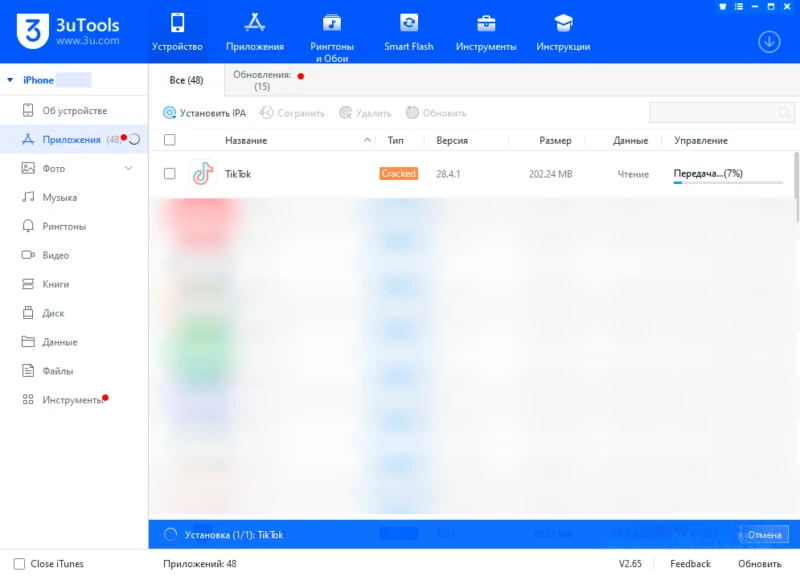This screenshot has height=576, width=800.
Task: Open Smart Flash tool
Action: tap(409, 32)
